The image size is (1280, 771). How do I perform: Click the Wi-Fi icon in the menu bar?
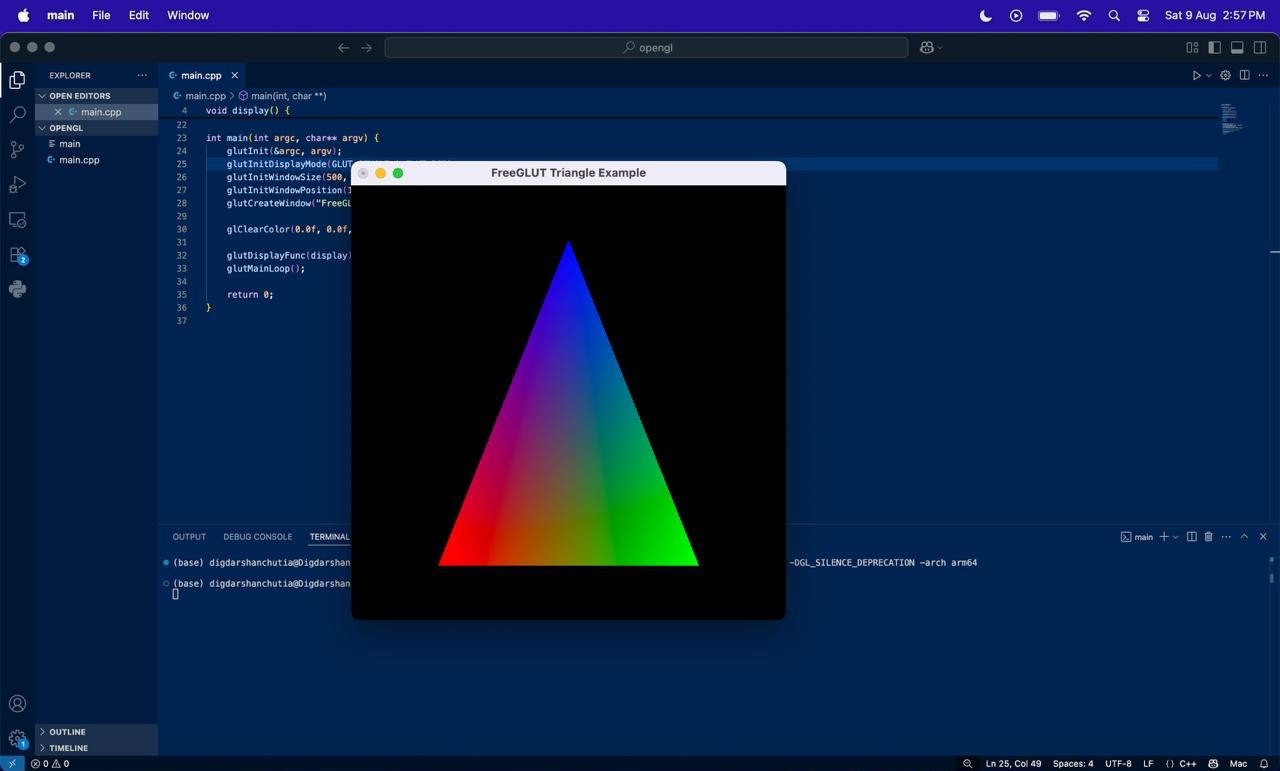(1082, 15)
